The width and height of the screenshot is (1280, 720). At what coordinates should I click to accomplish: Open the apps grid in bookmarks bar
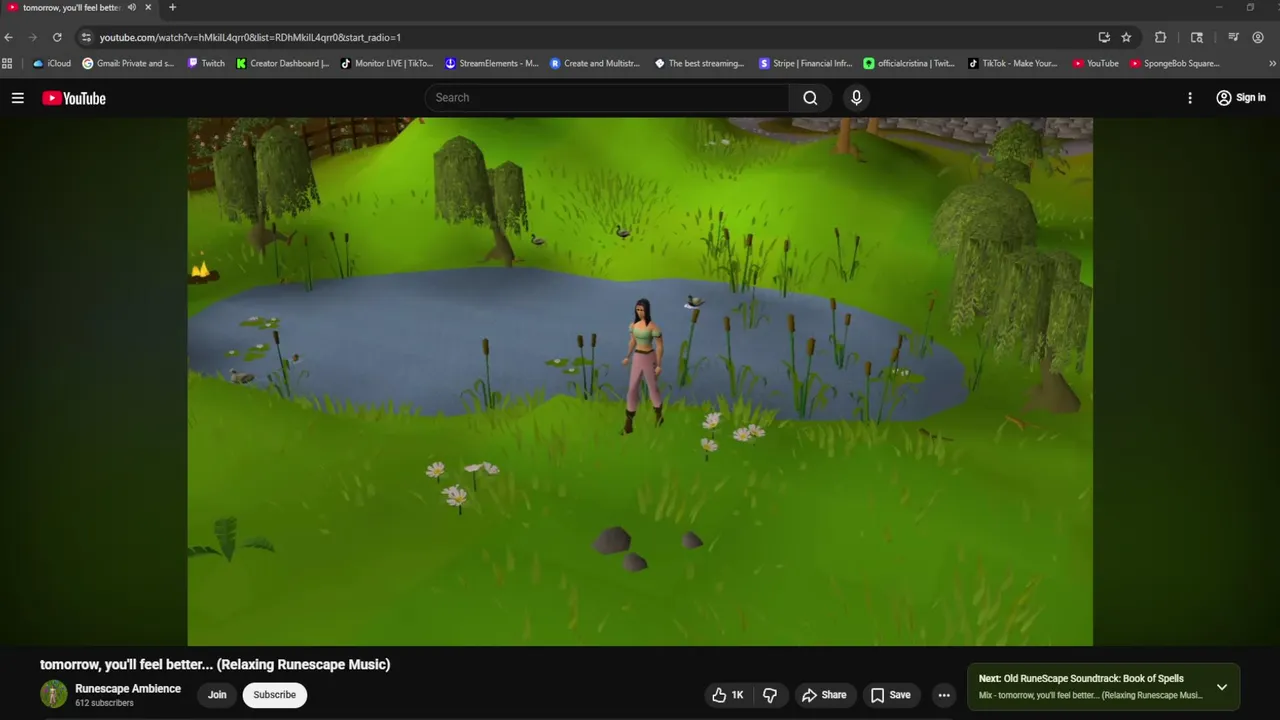8,63
